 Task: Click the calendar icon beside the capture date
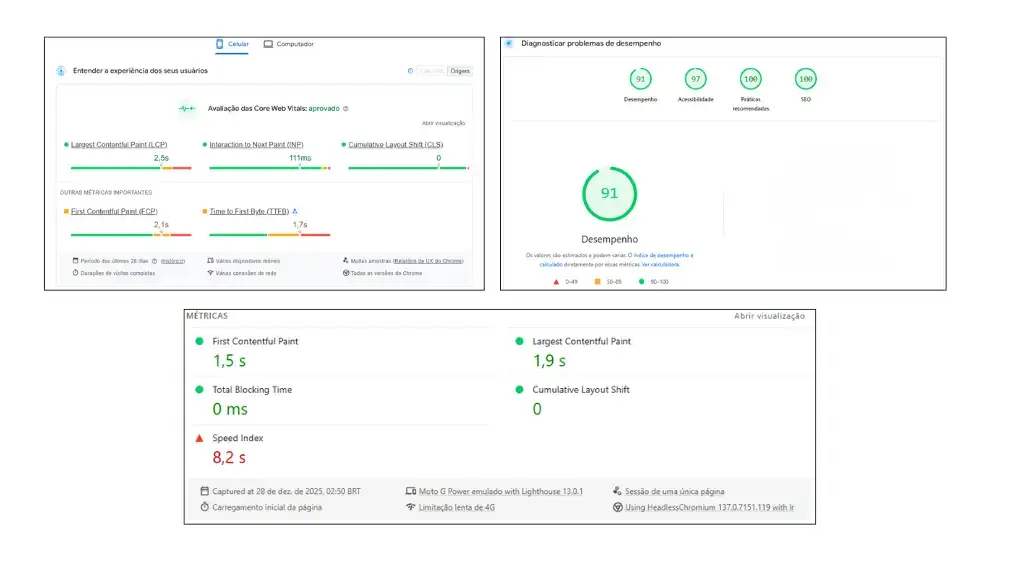point(205,491)
